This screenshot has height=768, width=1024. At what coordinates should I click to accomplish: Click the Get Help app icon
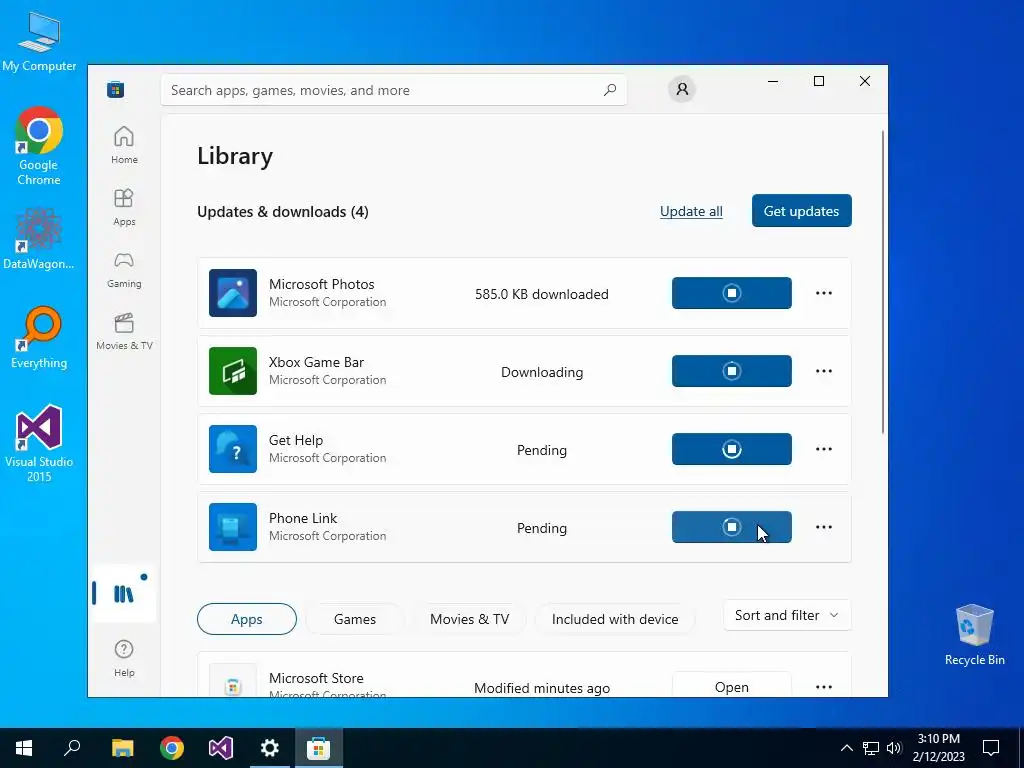coord(233,449)
